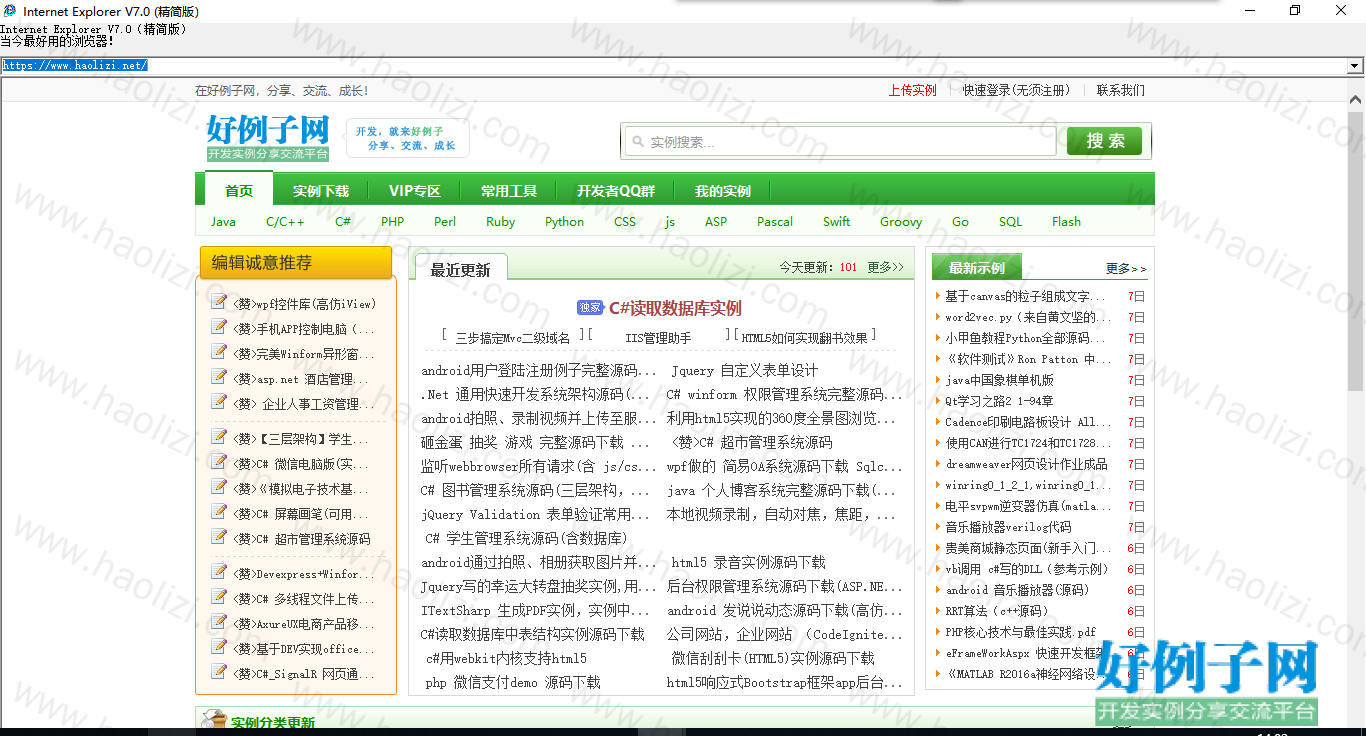Click the edit icon beside asp.net 酒店管理
The image size is (1366, 736).
(x=219, y=376)
